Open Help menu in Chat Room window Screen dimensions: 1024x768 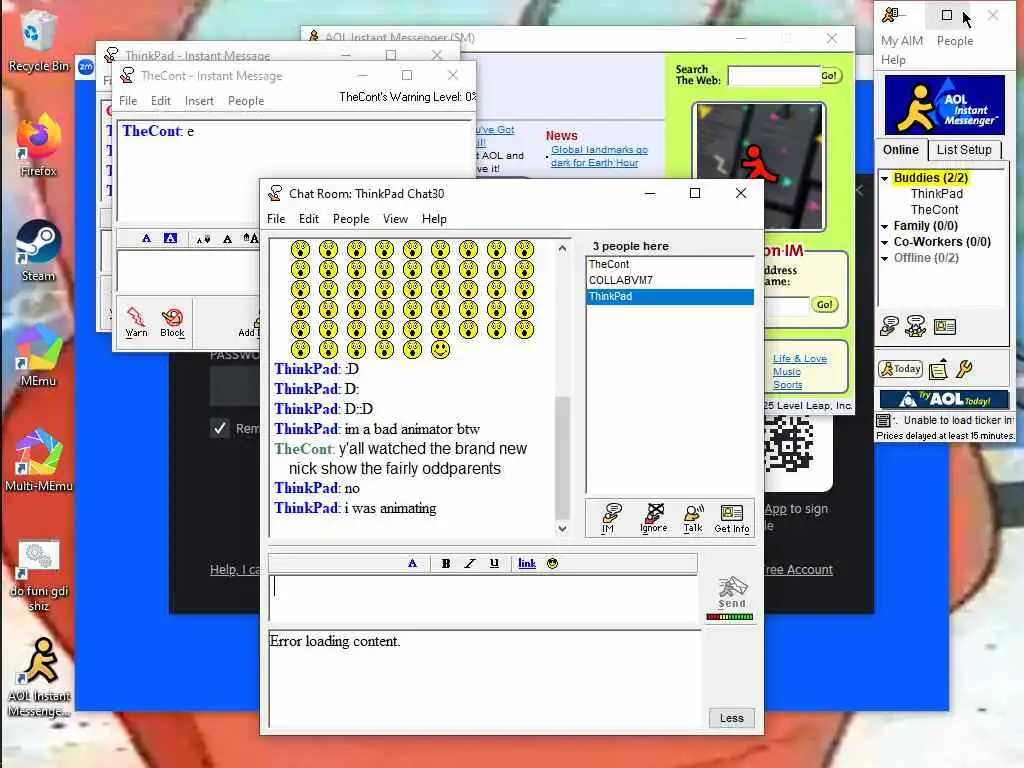434,219
